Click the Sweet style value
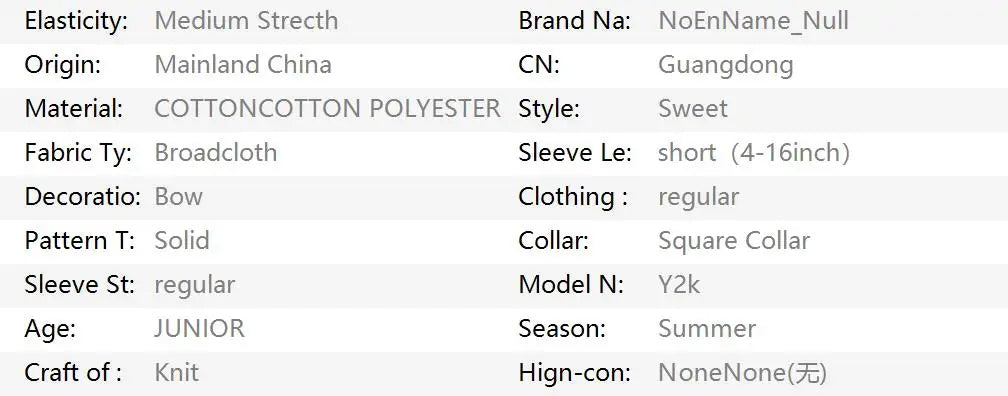 pyautogui.click(x=693, y=109)
